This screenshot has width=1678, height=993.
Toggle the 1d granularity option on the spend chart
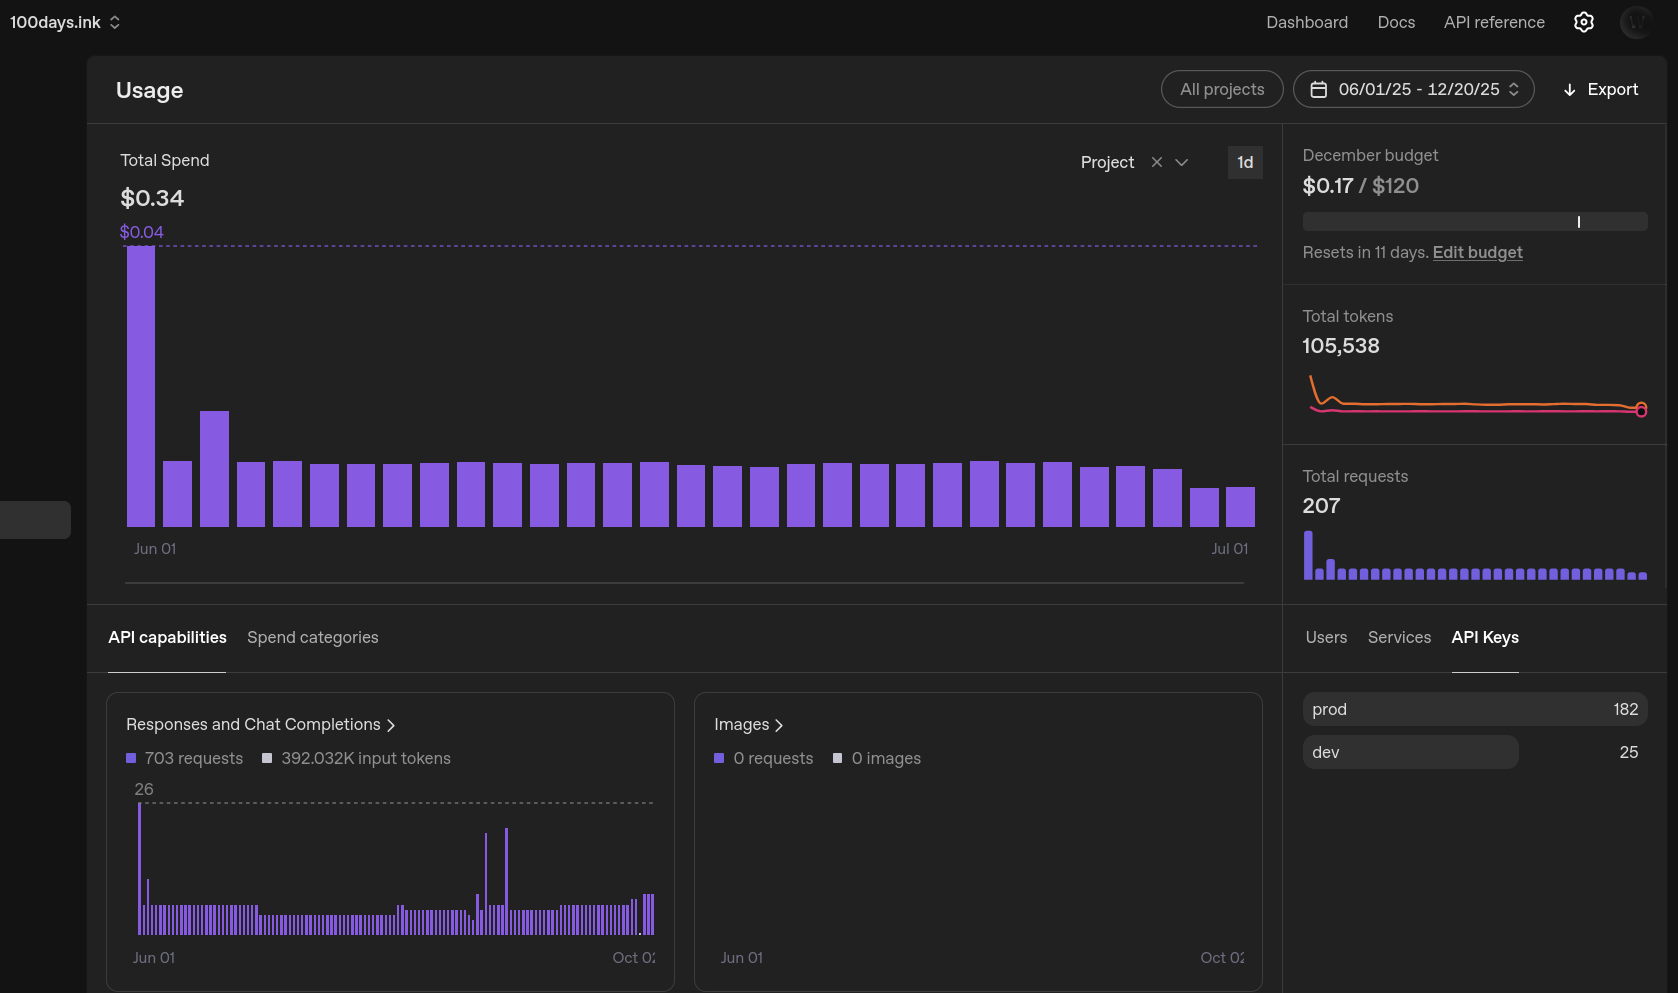pyautogui.click(x=1245, y=162)
